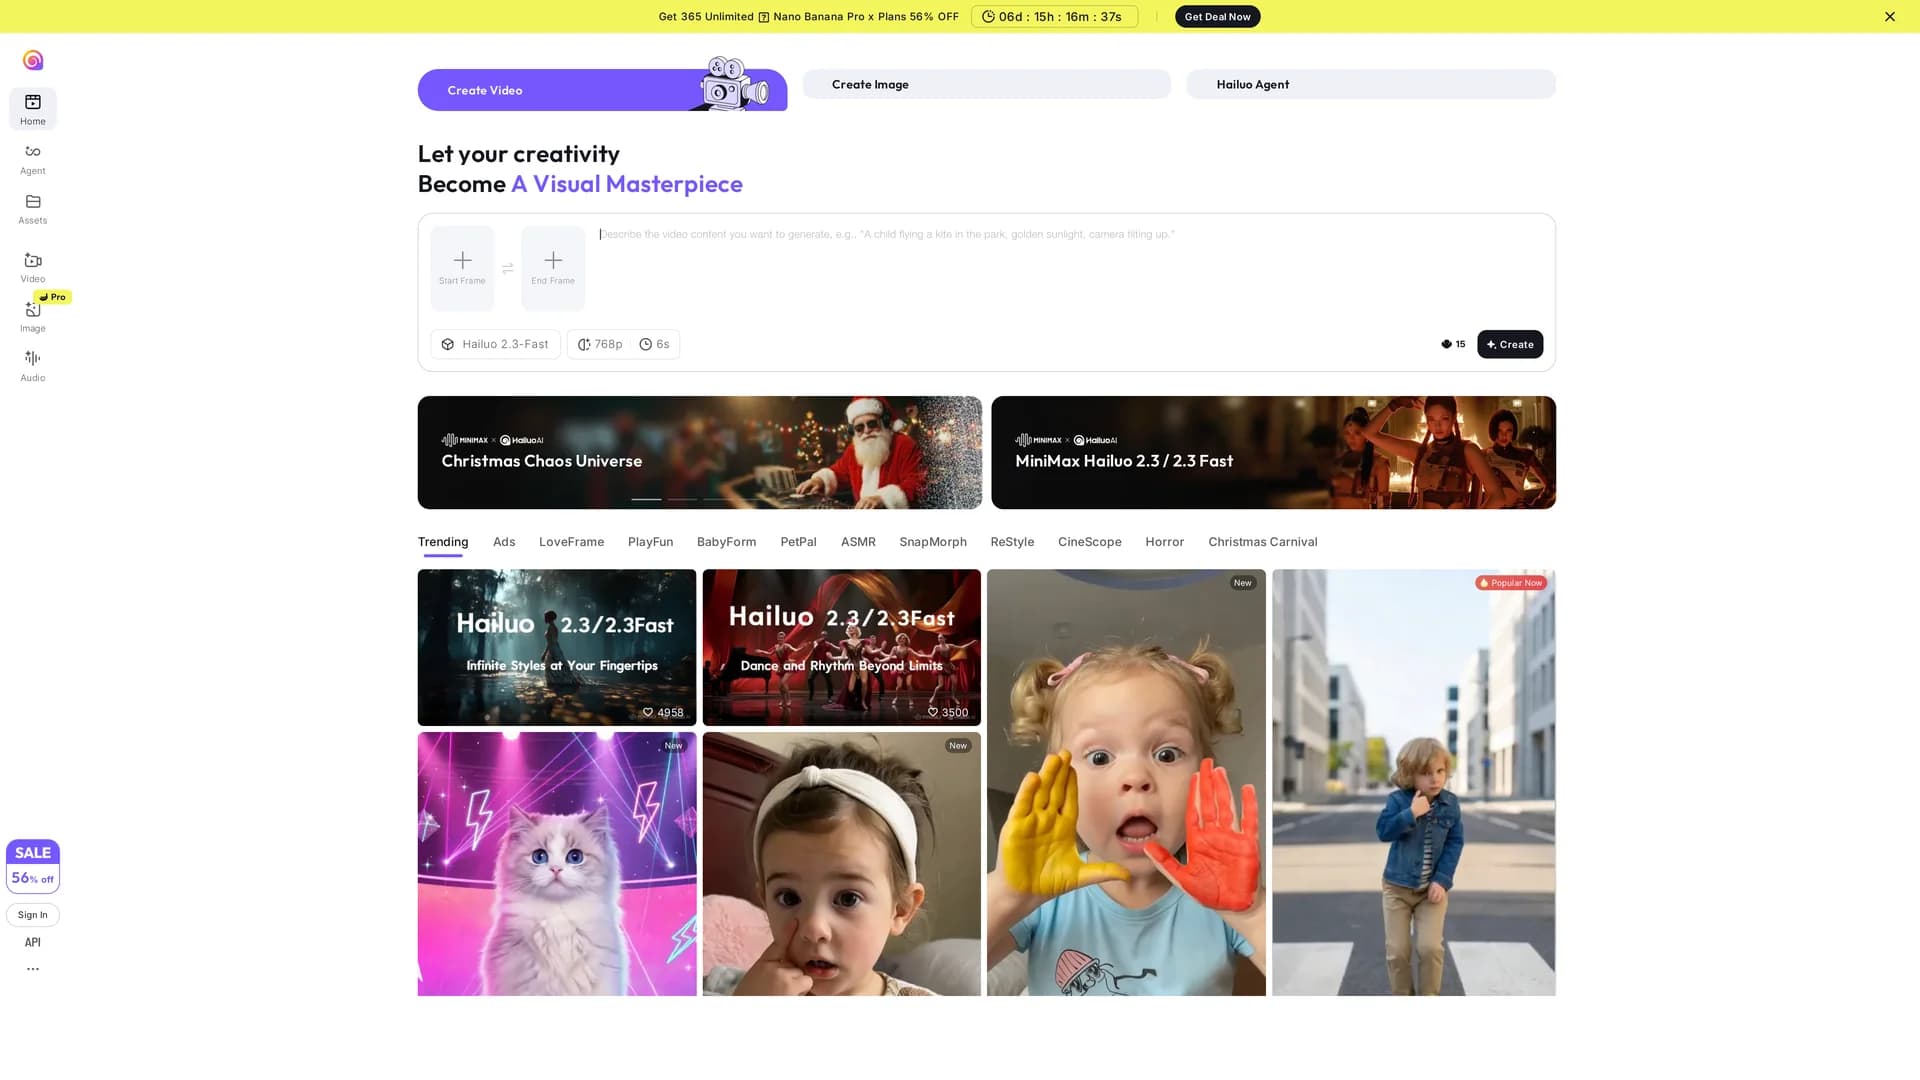Open the Infinite Styles at Your Fingertips video
This screenshot has width=1920, height=1080.
tap(557, 647)
